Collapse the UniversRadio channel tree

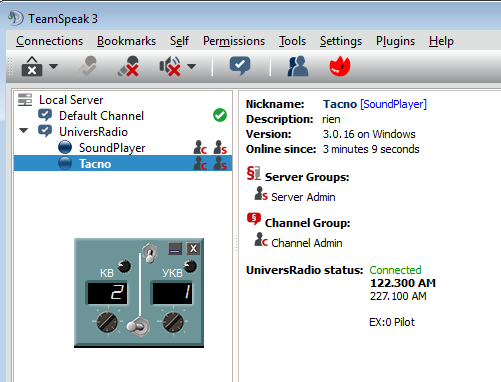tap(24, 130)
